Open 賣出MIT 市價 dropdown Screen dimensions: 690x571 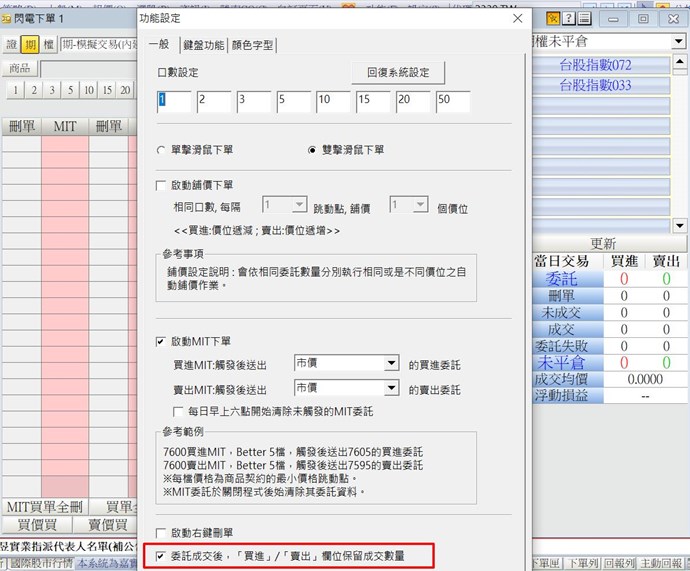point(391,388)
